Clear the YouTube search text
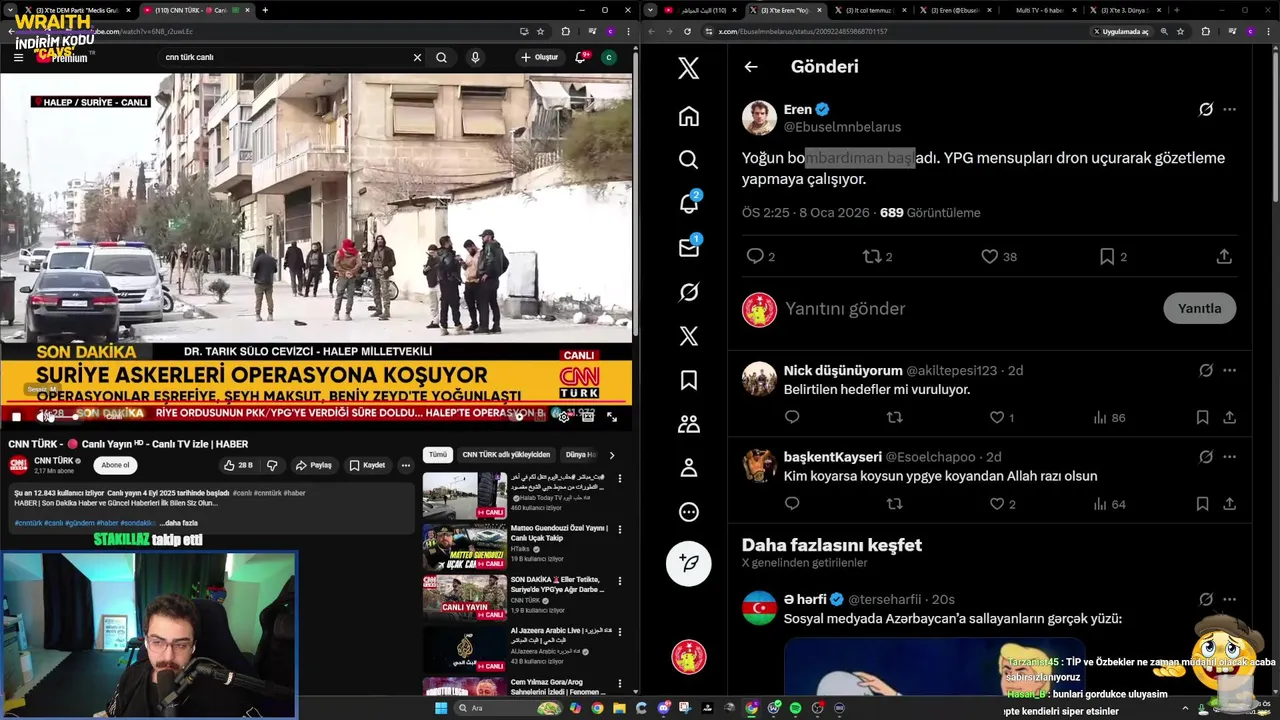The height and width of the screenshot is (720, 1280). [x=417, y=57]
